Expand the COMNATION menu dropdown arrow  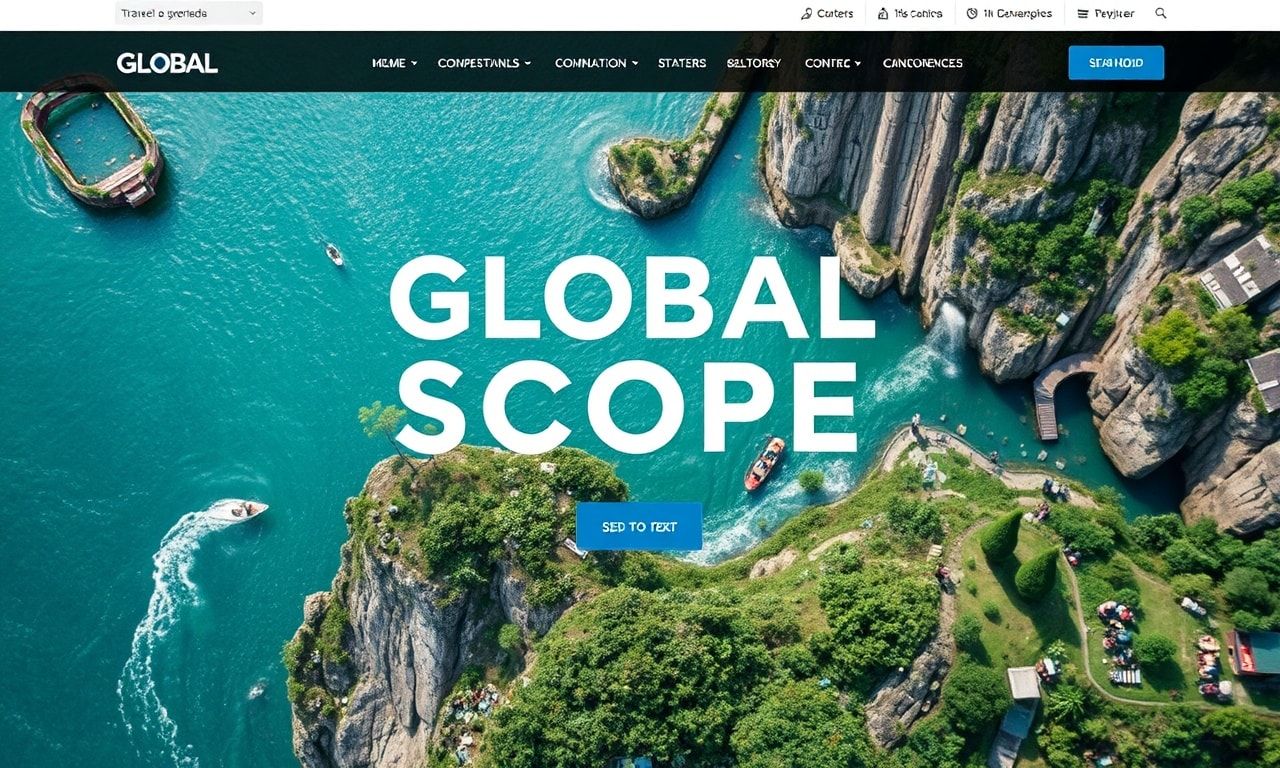click(634, 63)
